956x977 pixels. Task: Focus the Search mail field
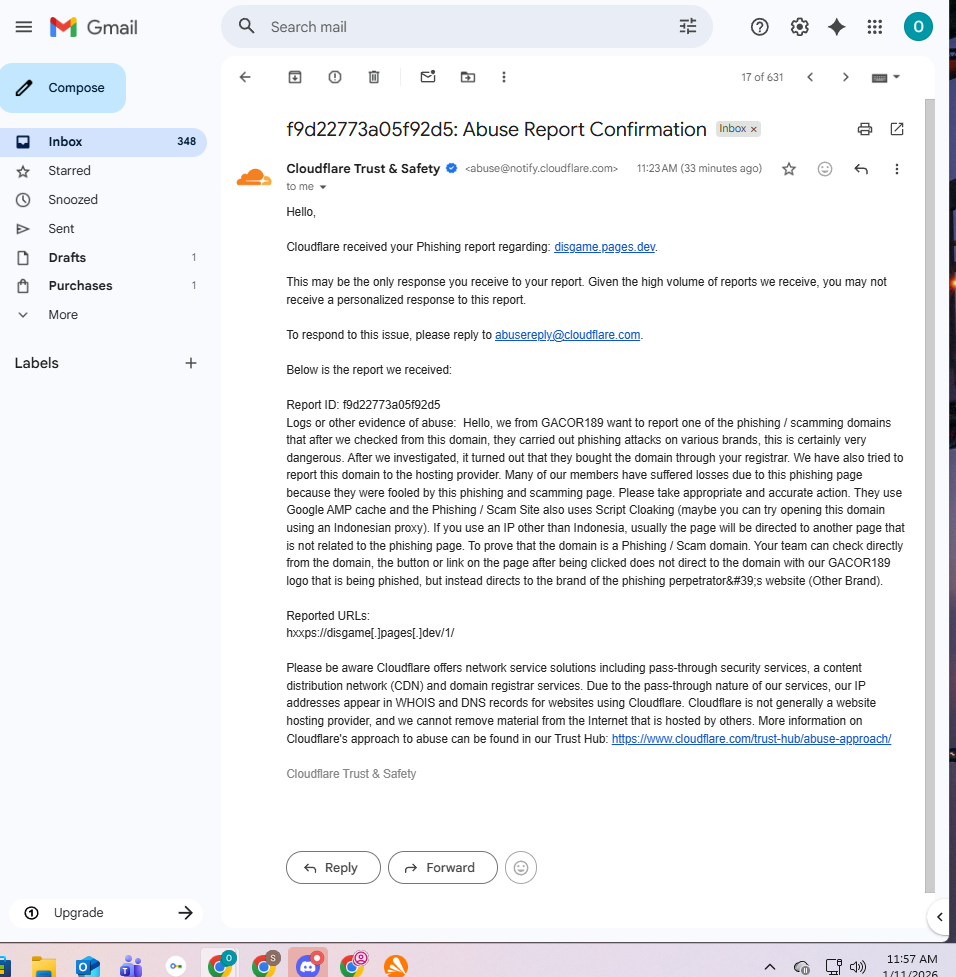467,27
